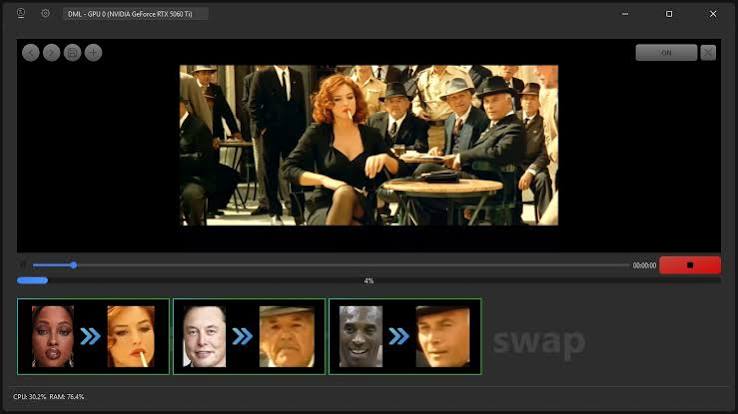Open the settings gear icon

[45, 14]
